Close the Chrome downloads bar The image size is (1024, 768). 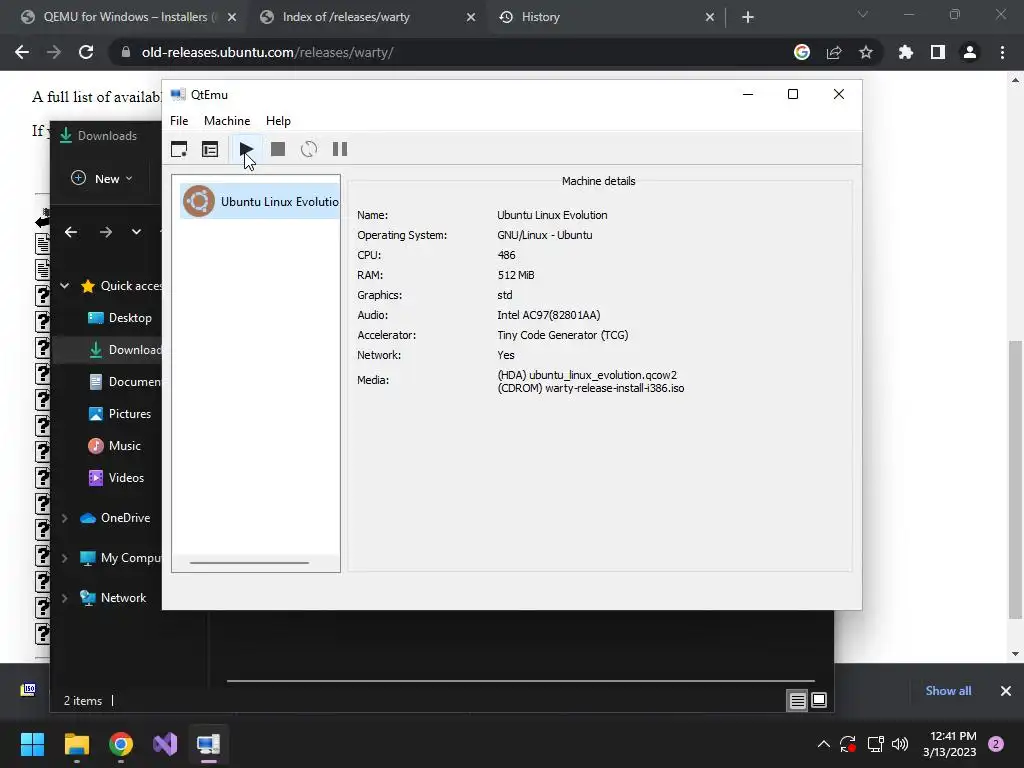click(x=1006, y=691)
